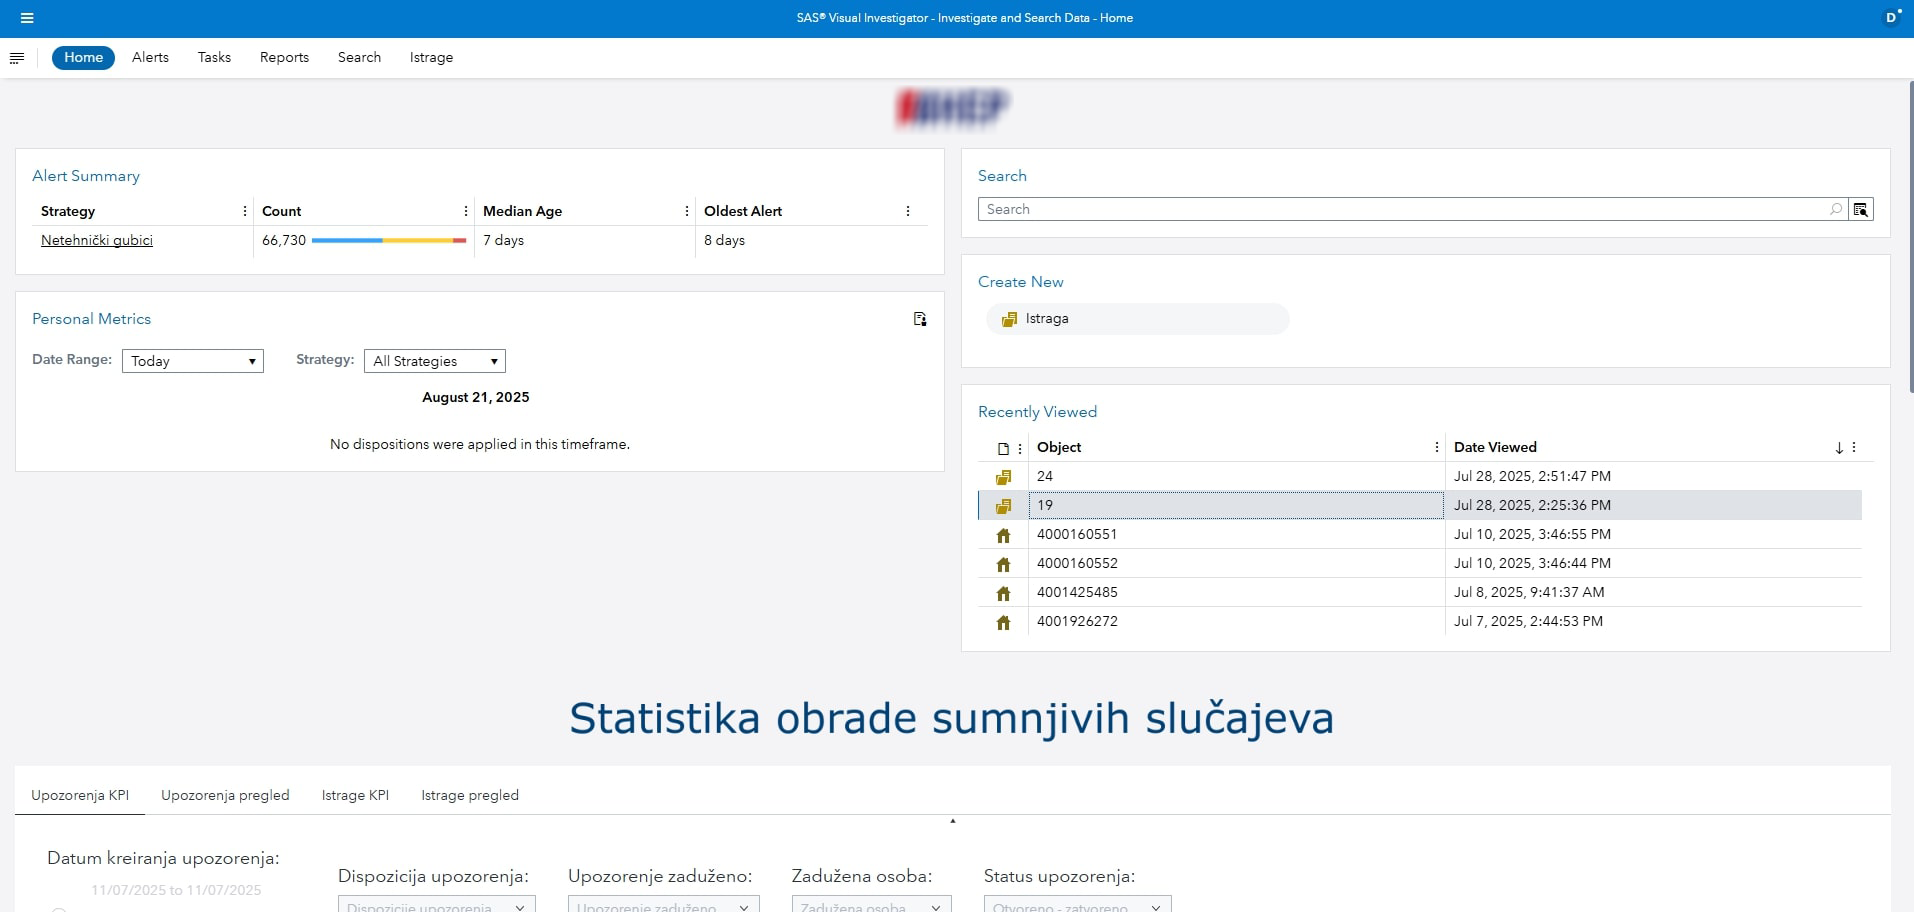Click the tab list icon beside Home
This screenshot has width=1914, height=912.
point(17,58)
